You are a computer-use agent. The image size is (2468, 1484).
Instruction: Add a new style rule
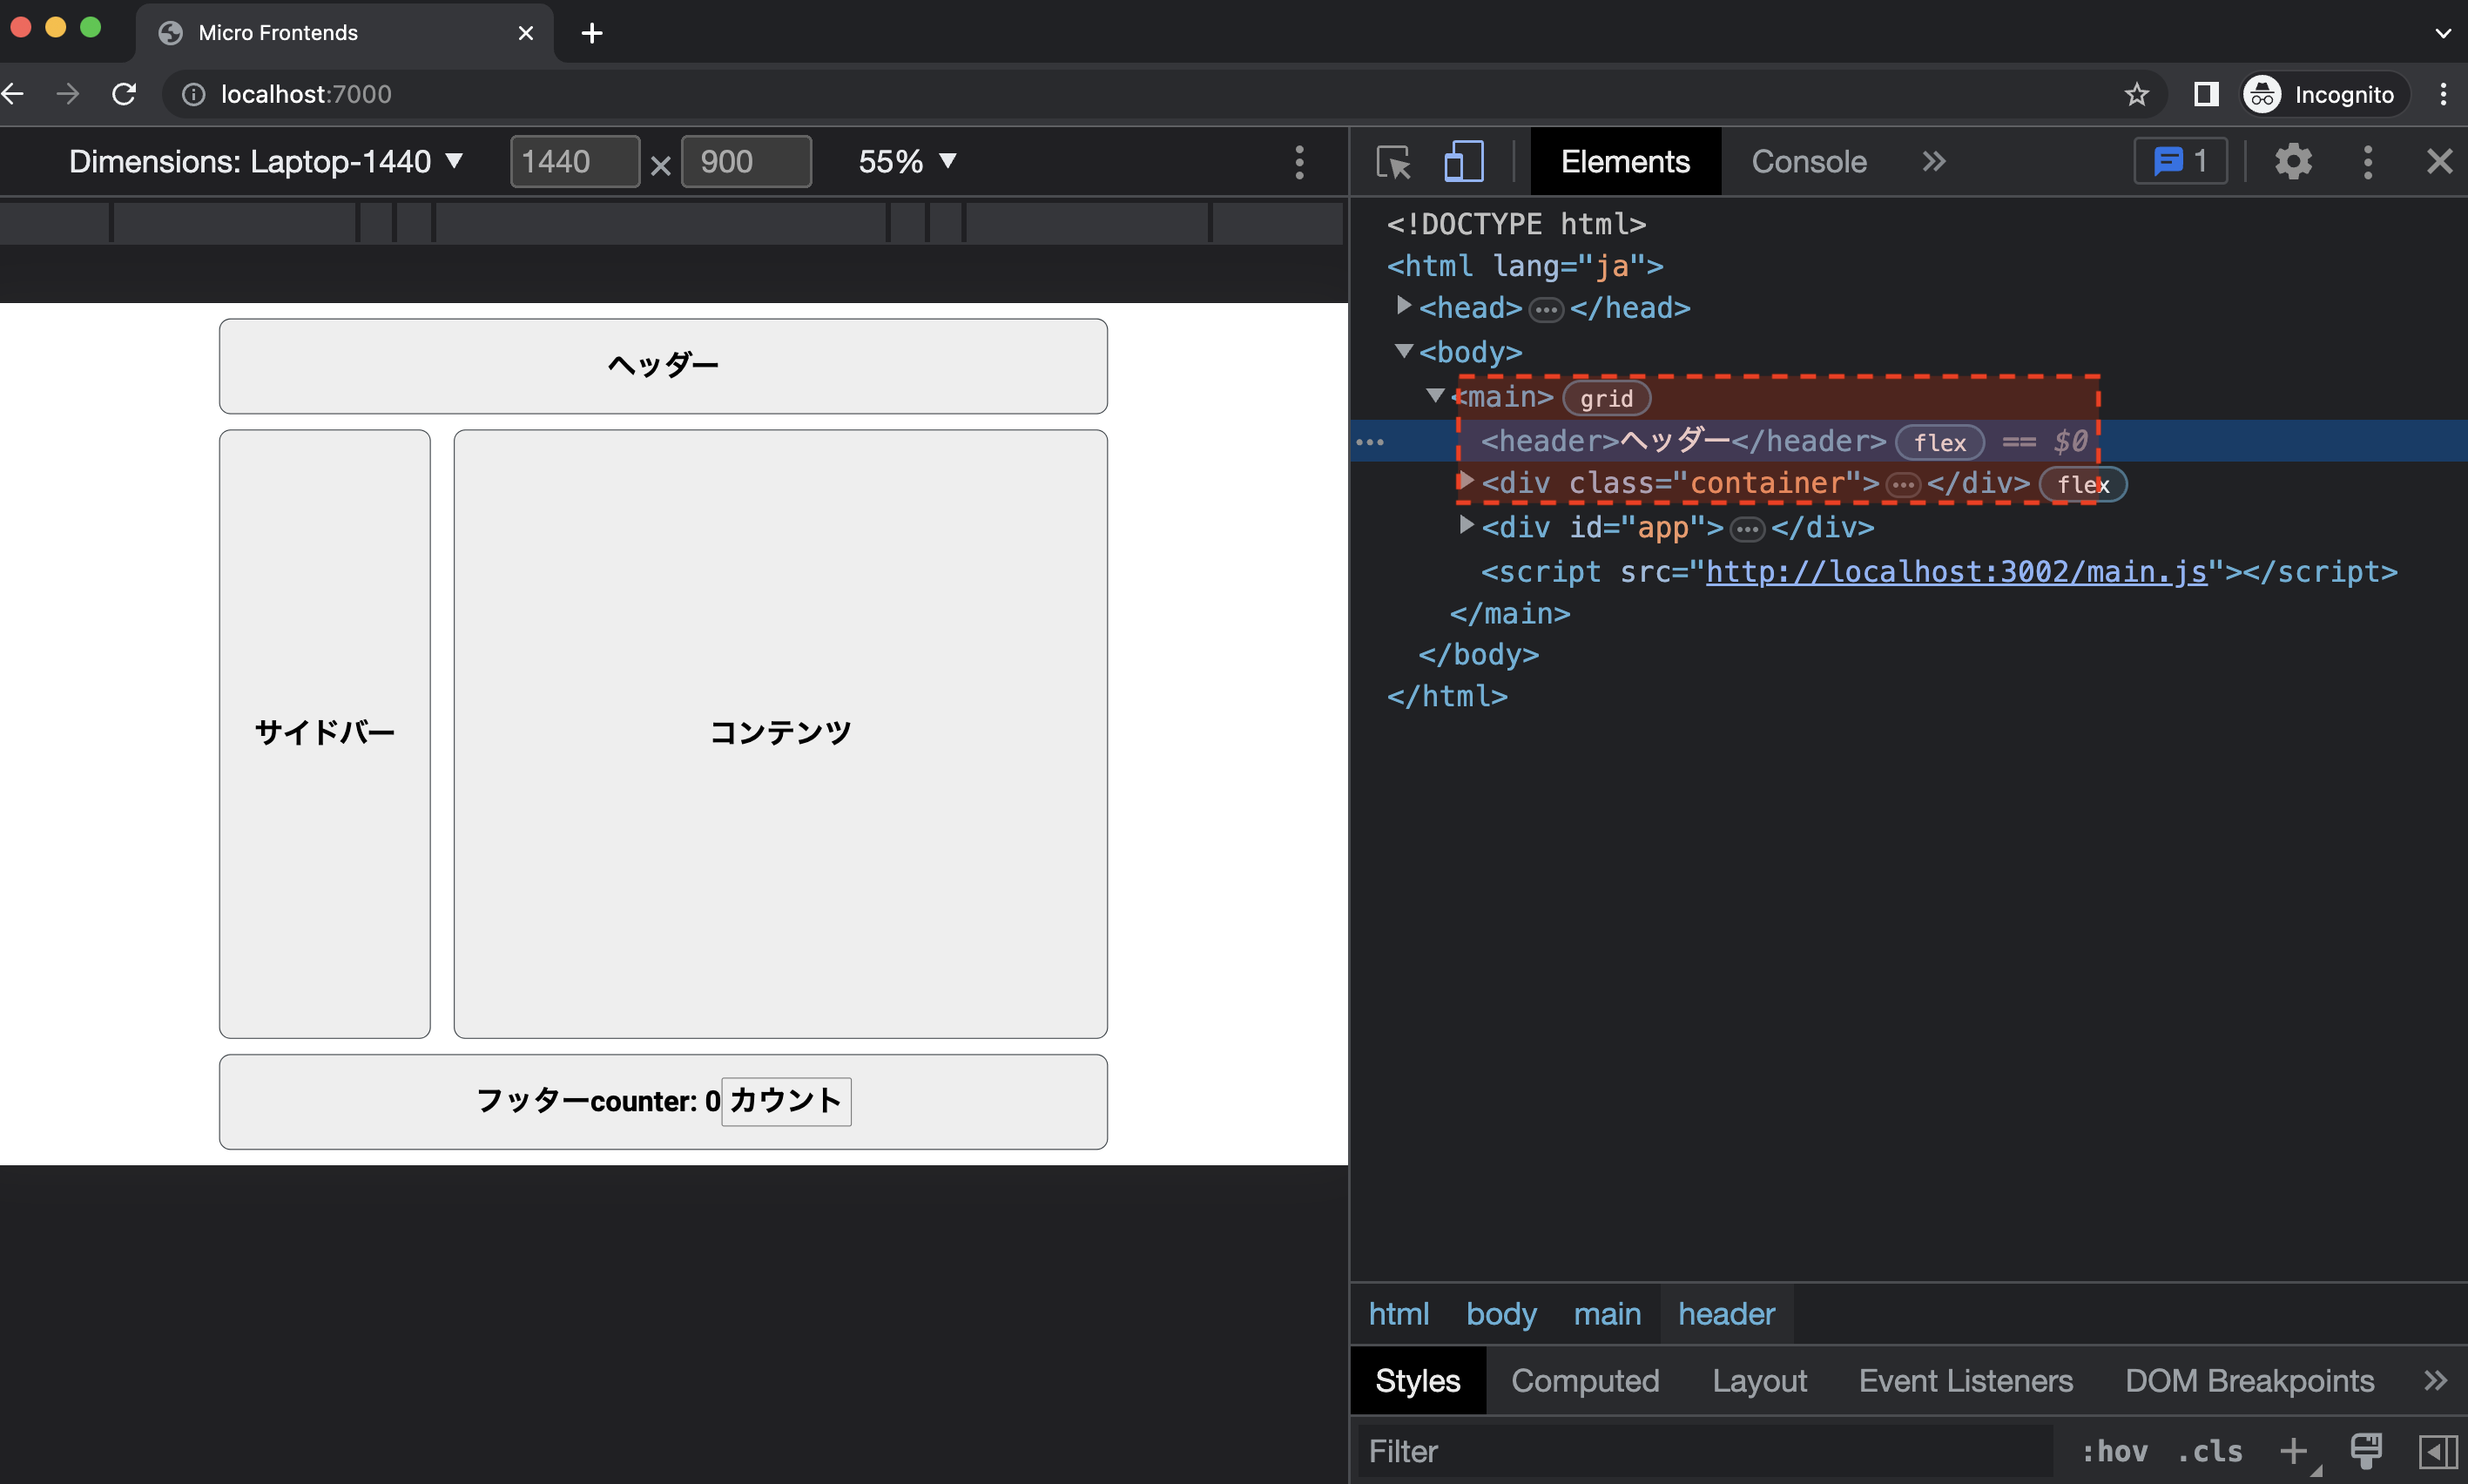tap(2295, 1451)
